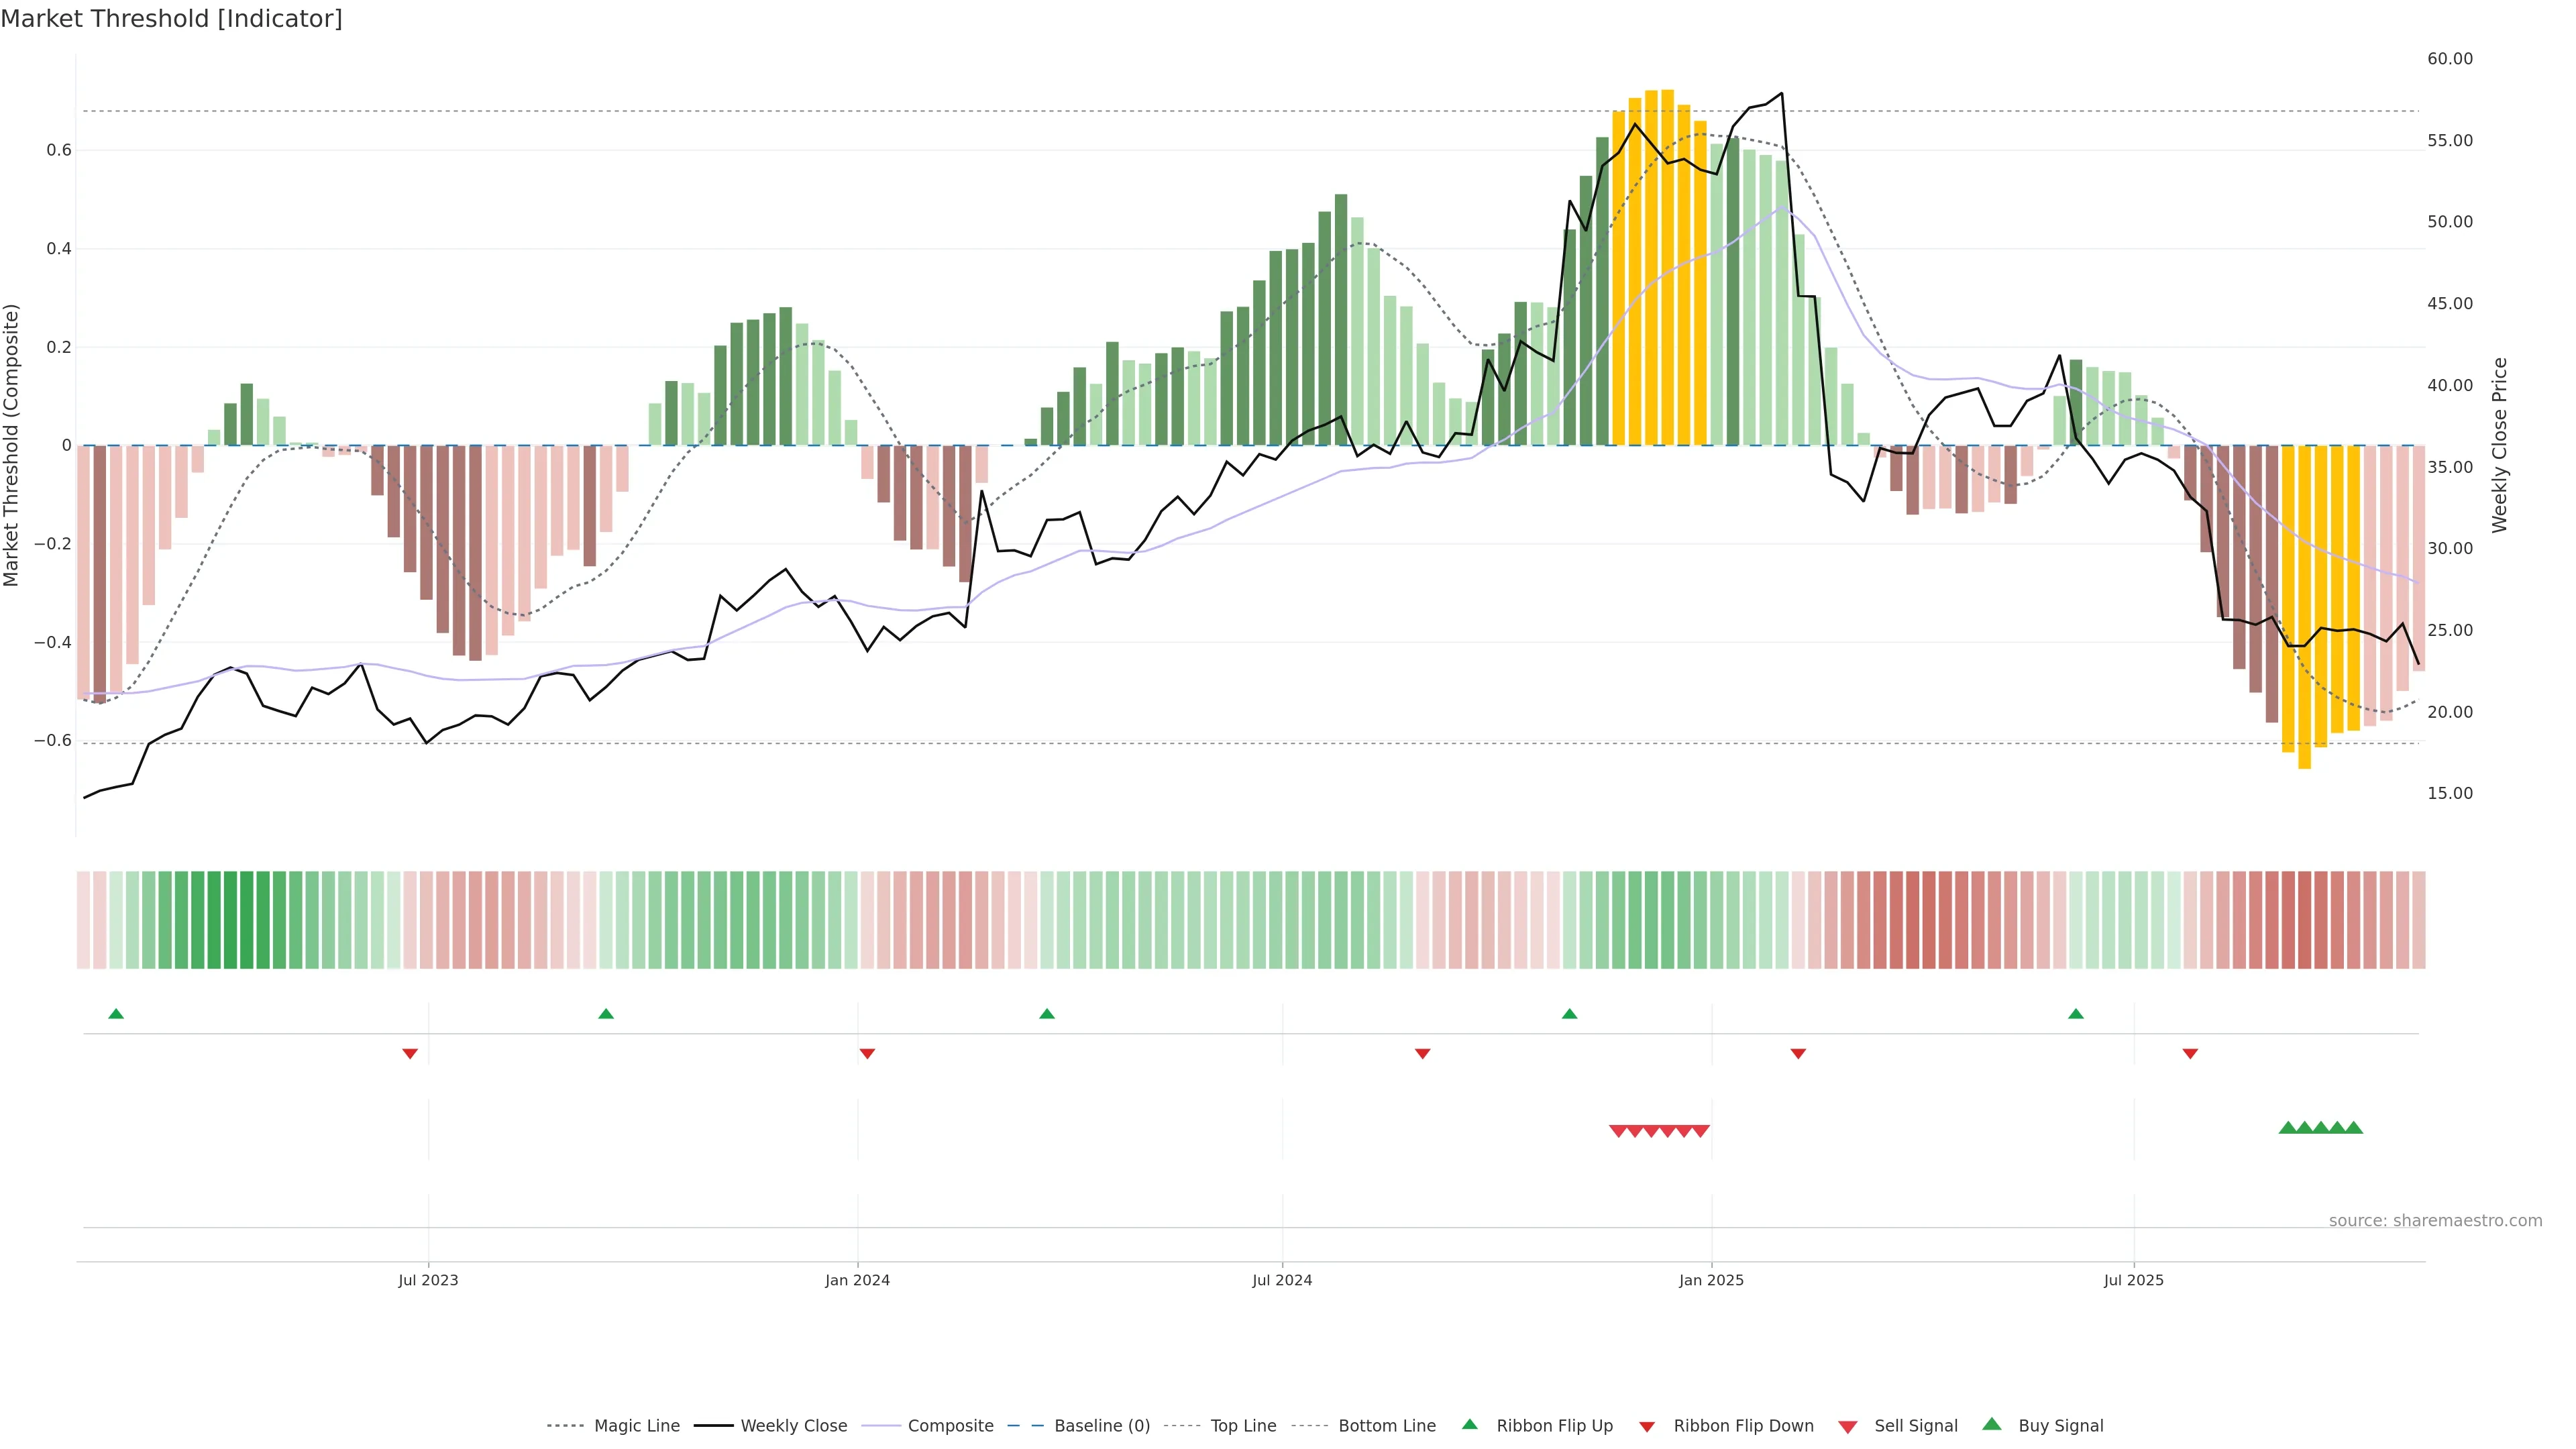Click the Ribbon Flip Down legend triangle

[x=1646, y=1427]
